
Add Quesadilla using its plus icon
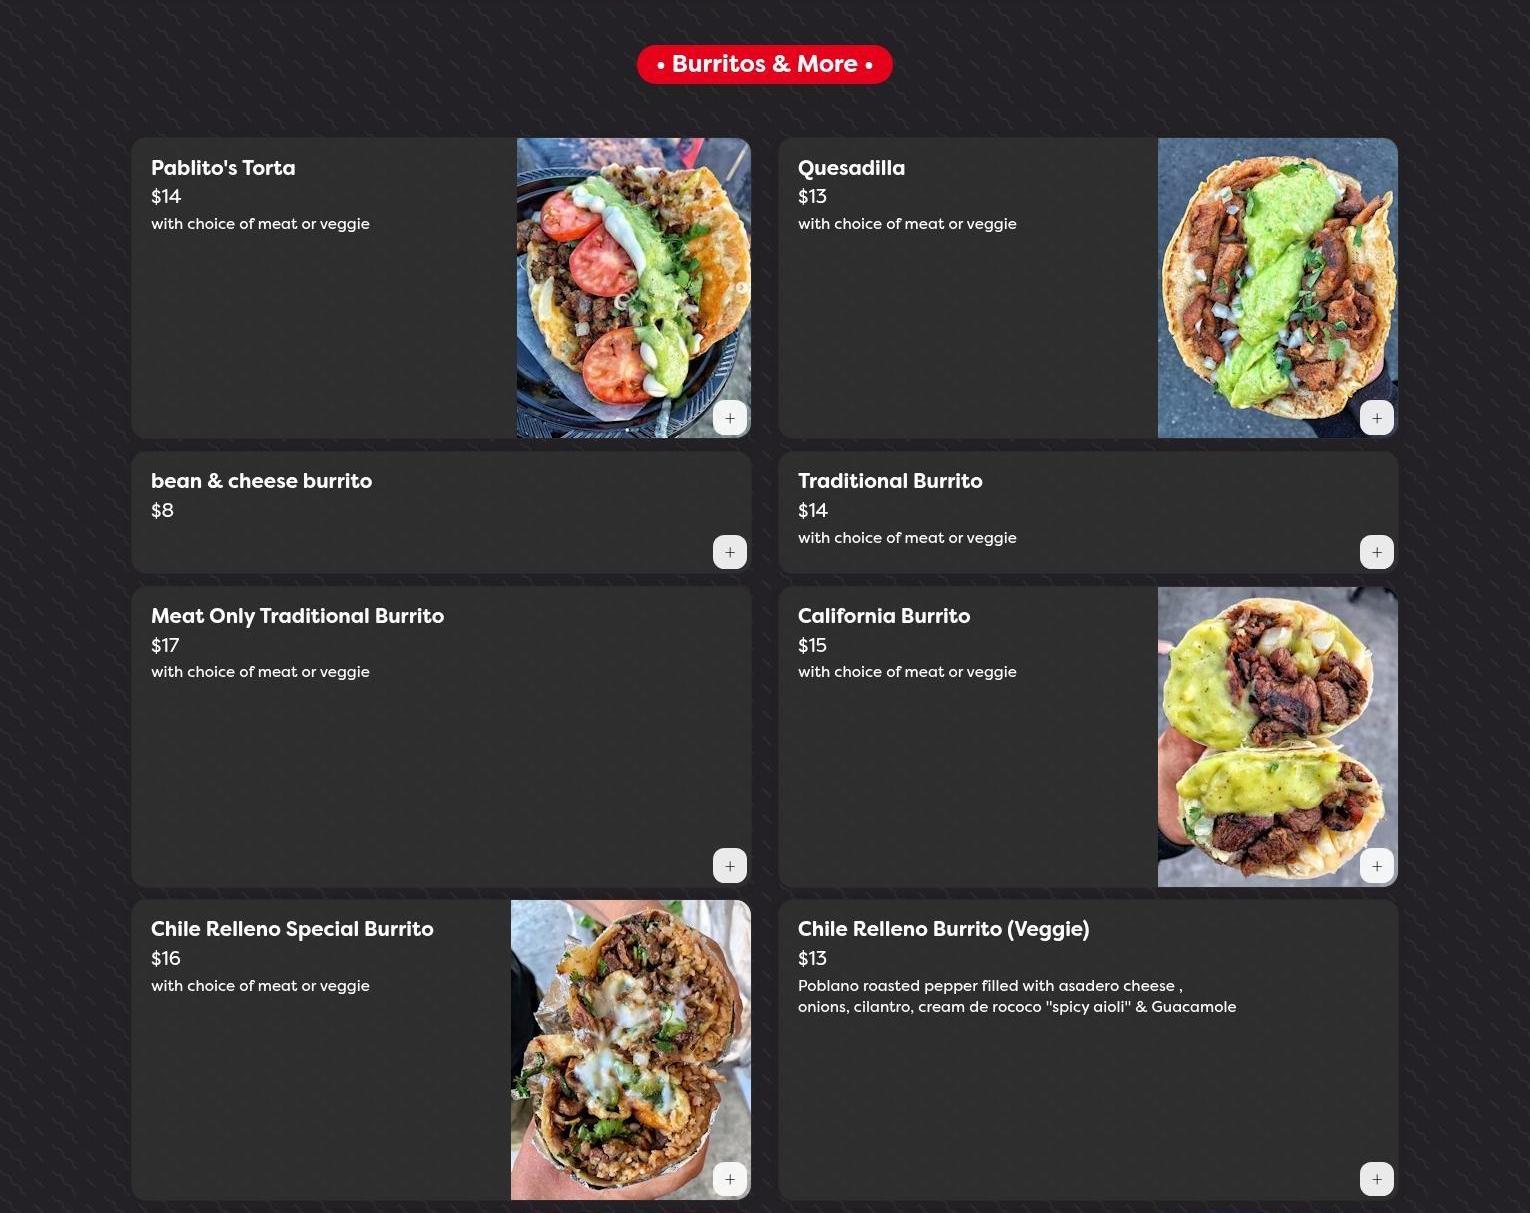1377,418
